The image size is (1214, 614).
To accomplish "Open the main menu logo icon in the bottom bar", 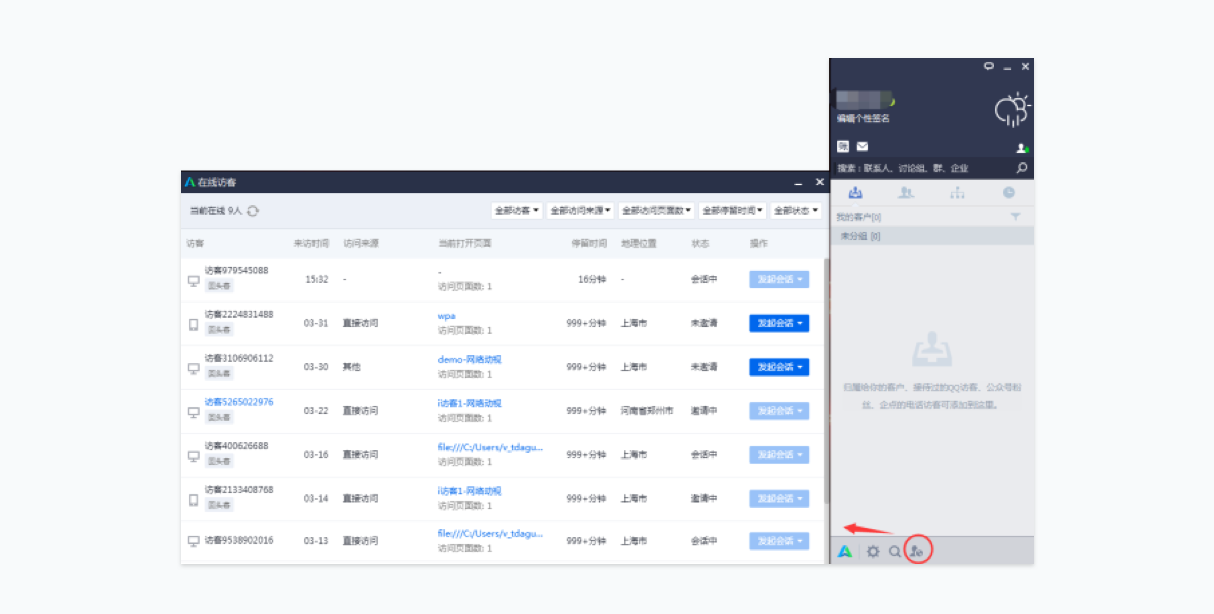I will coord(845,551).
